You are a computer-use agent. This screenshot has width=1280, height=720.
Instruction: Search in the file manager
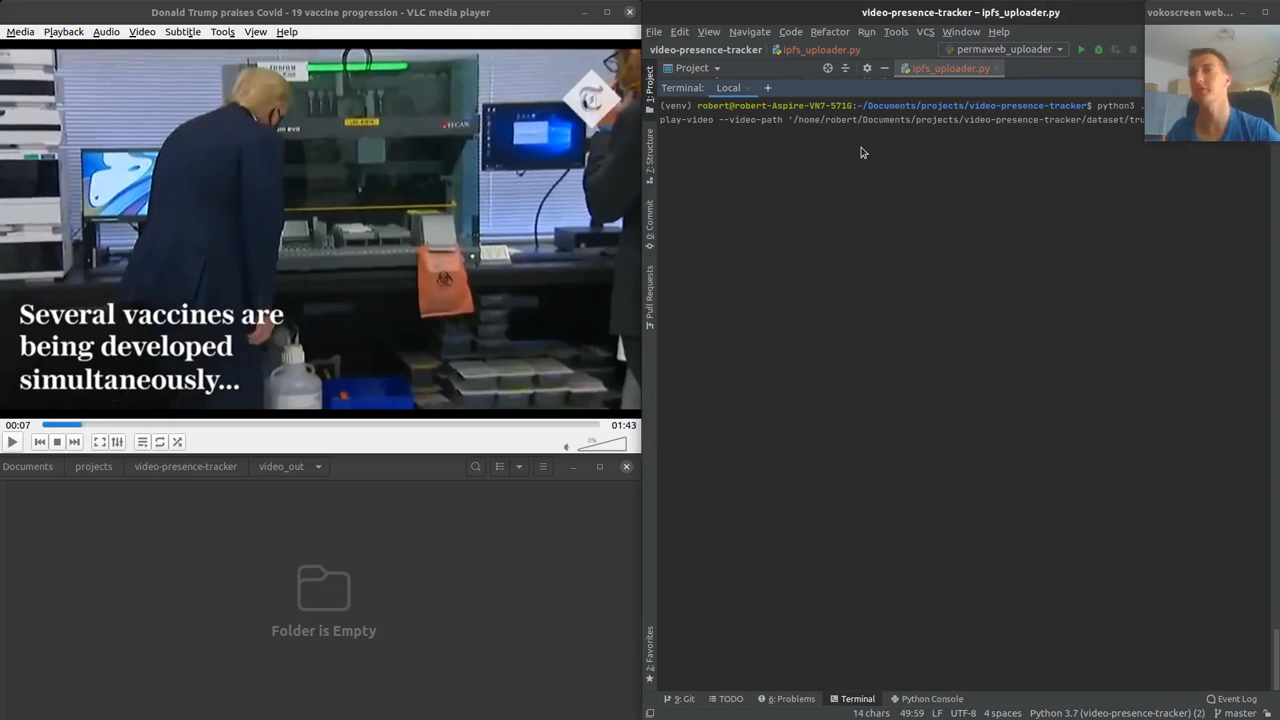tap(476, 467)
